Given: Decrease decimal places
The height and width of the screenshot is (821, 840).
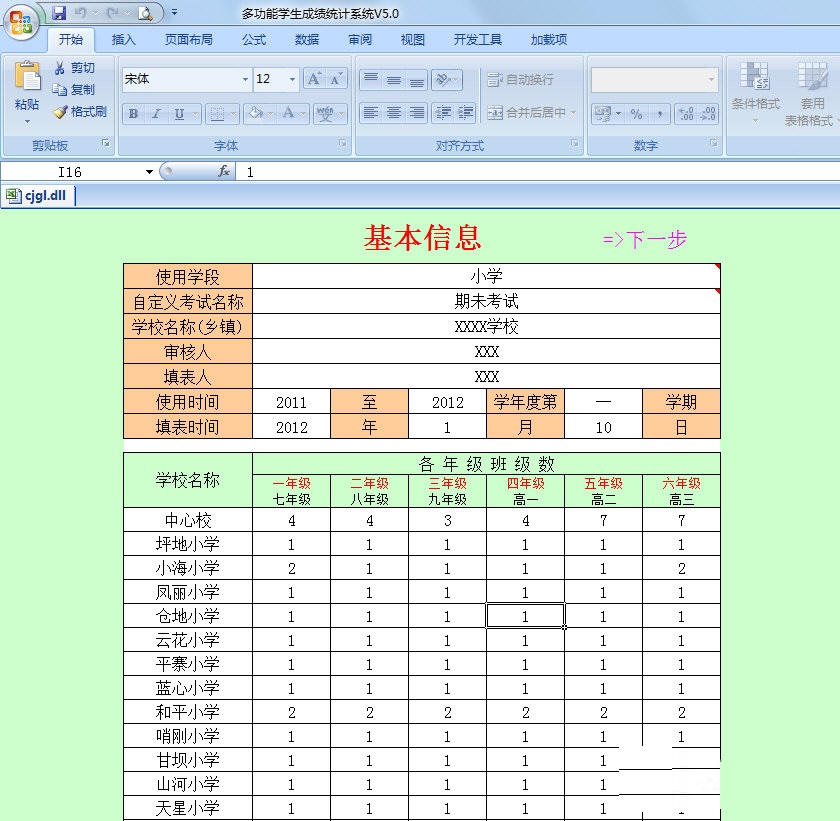Looking at the screenshot, I should pos(708,114).
